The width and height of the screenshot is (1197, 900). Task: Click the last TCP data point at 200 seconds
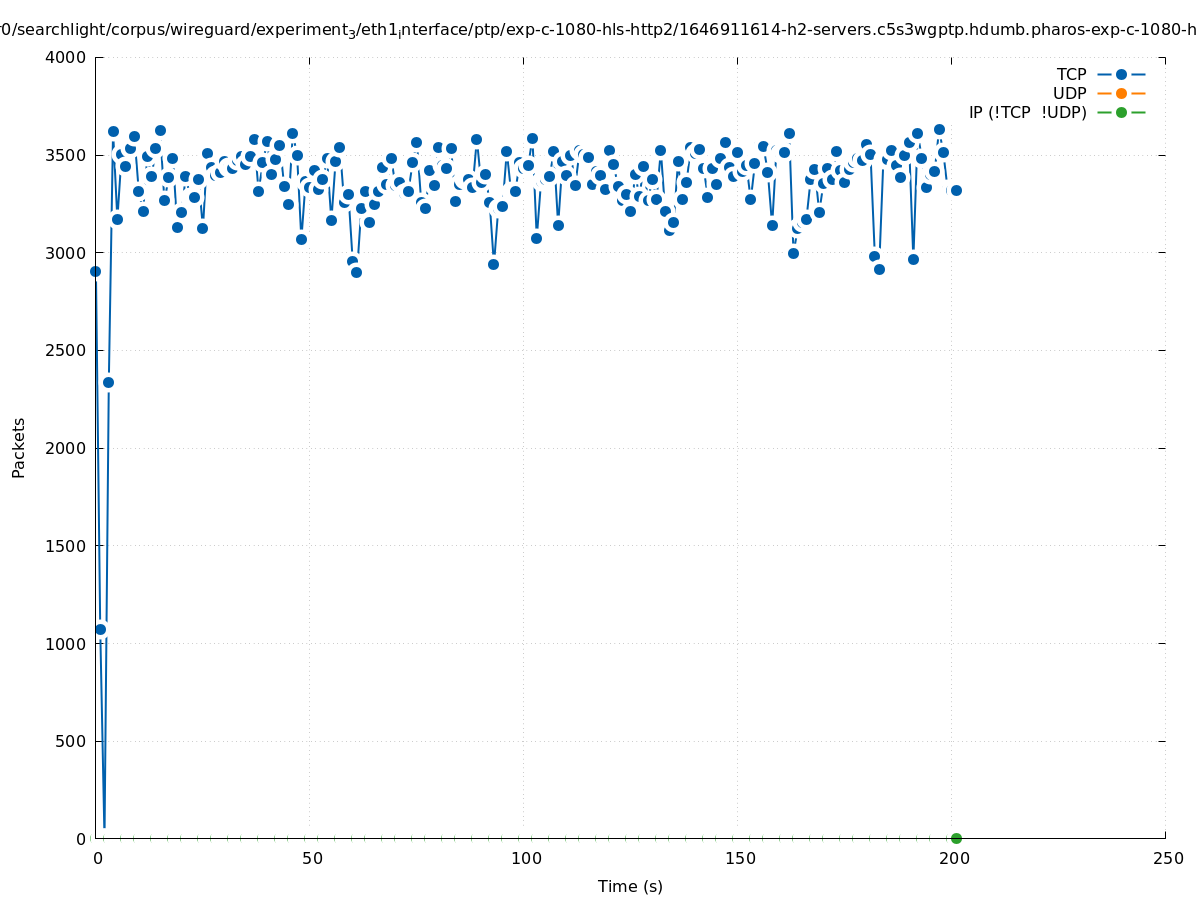(956, 190)
